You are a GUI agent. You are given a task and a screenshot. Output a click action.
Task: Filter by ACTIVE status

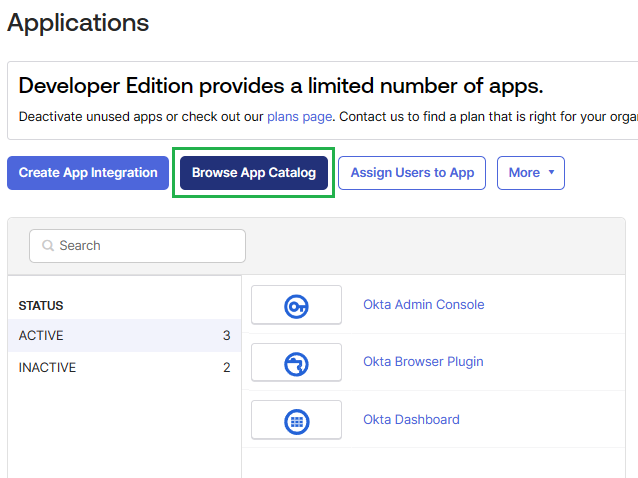pos(125,336)
